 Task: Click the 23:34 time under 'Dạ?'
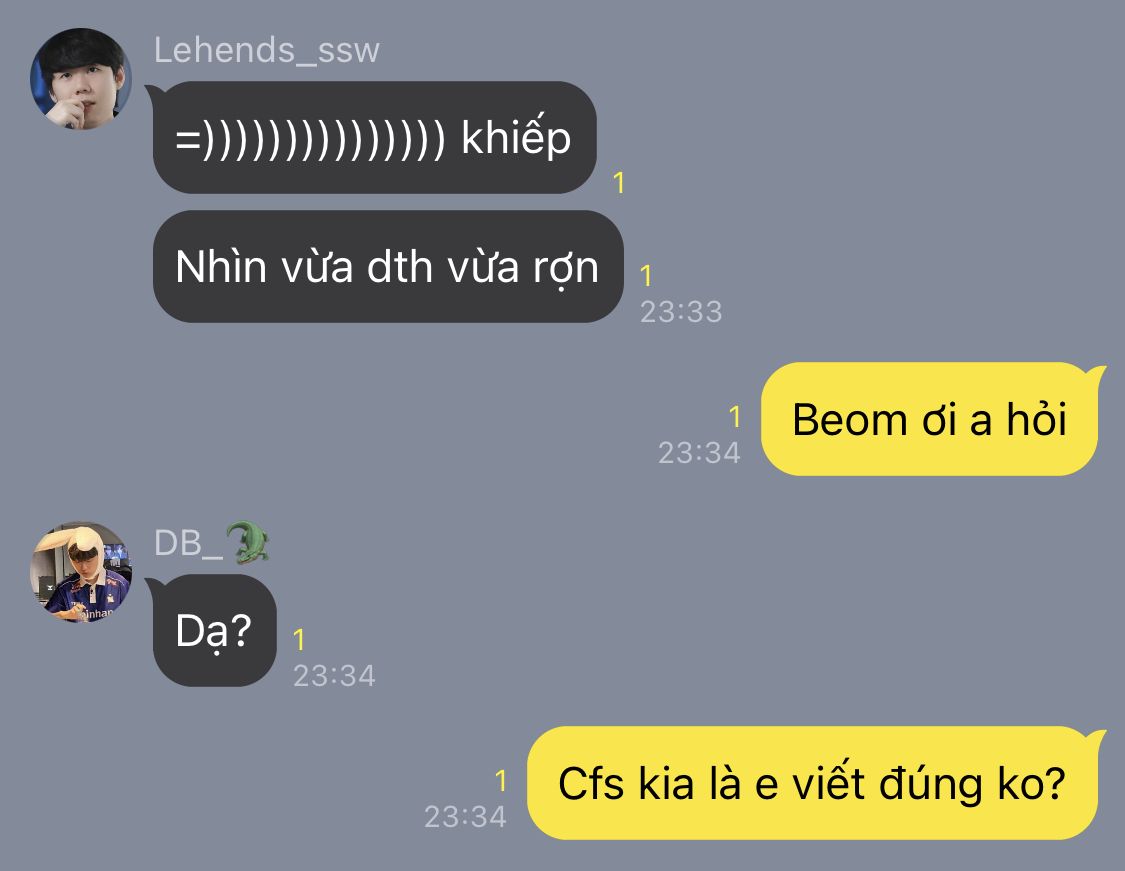pos(334,676)
